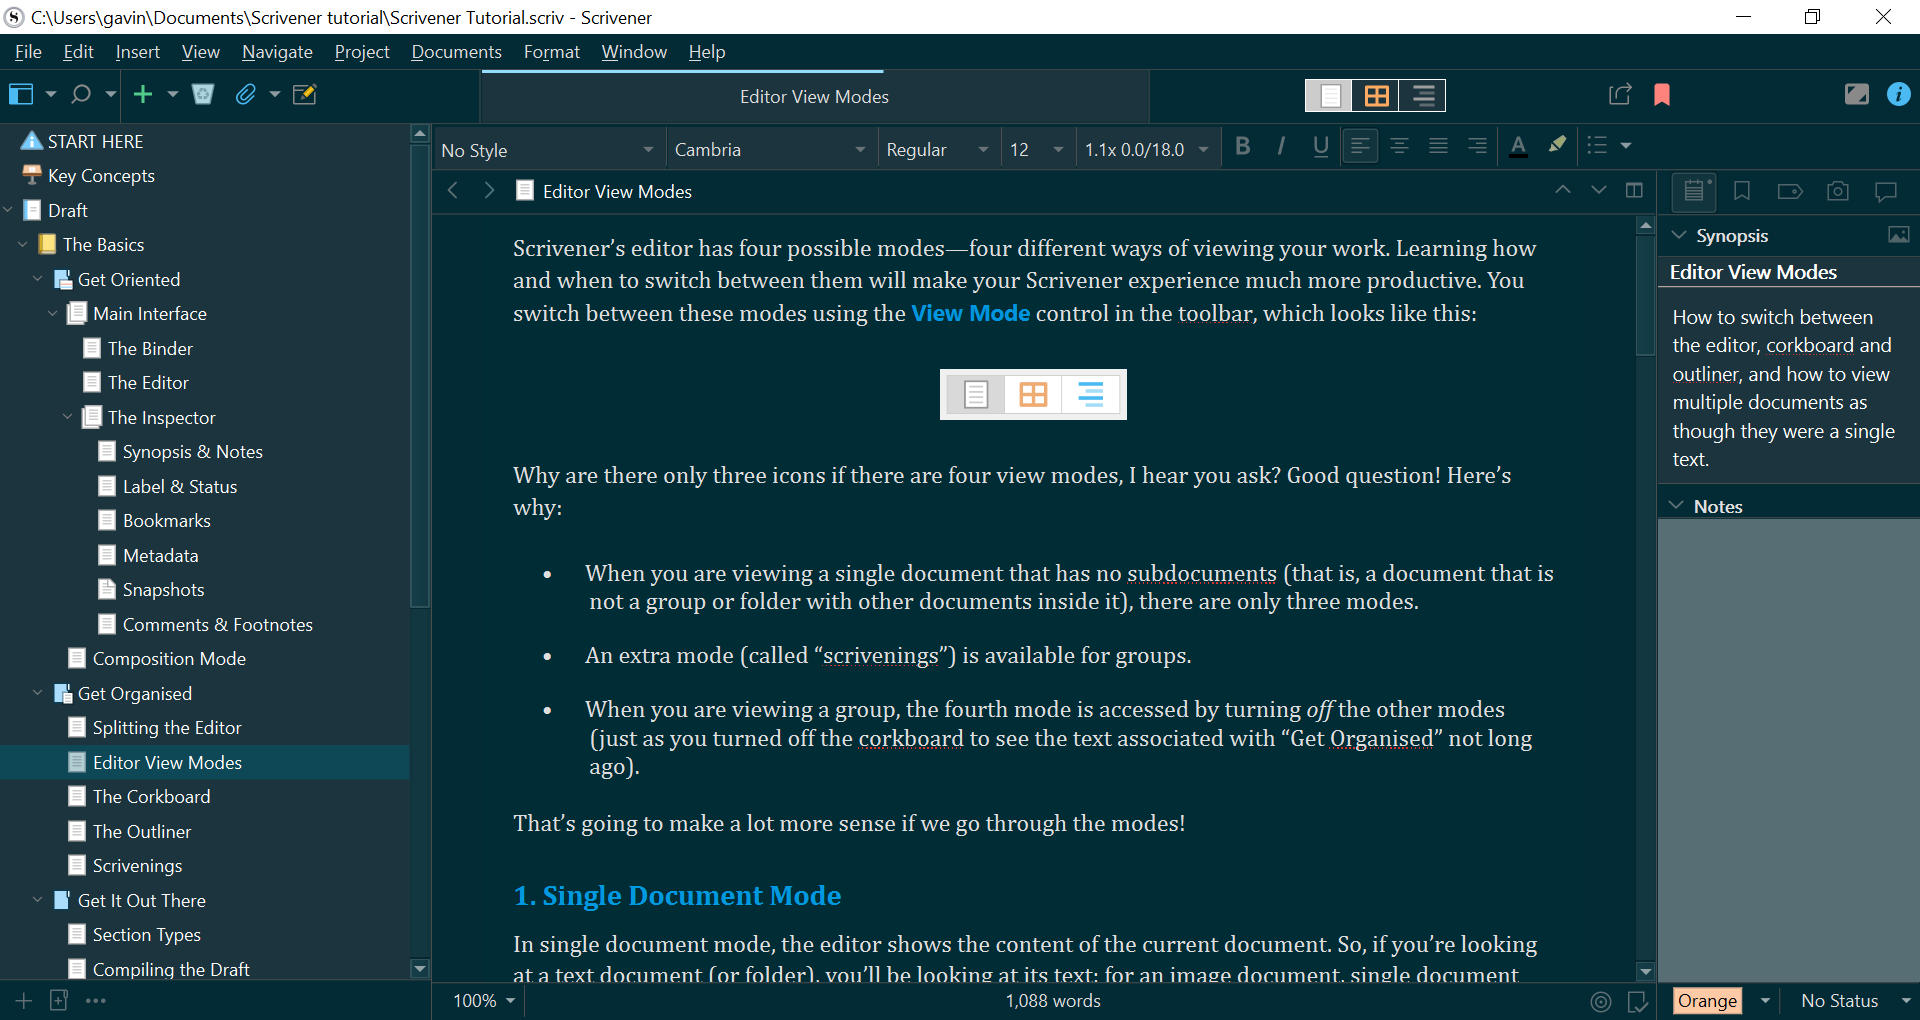Toggle bold formatting
Image resolution: width=1920 pixels, height=1020 pixels.
1242,146
